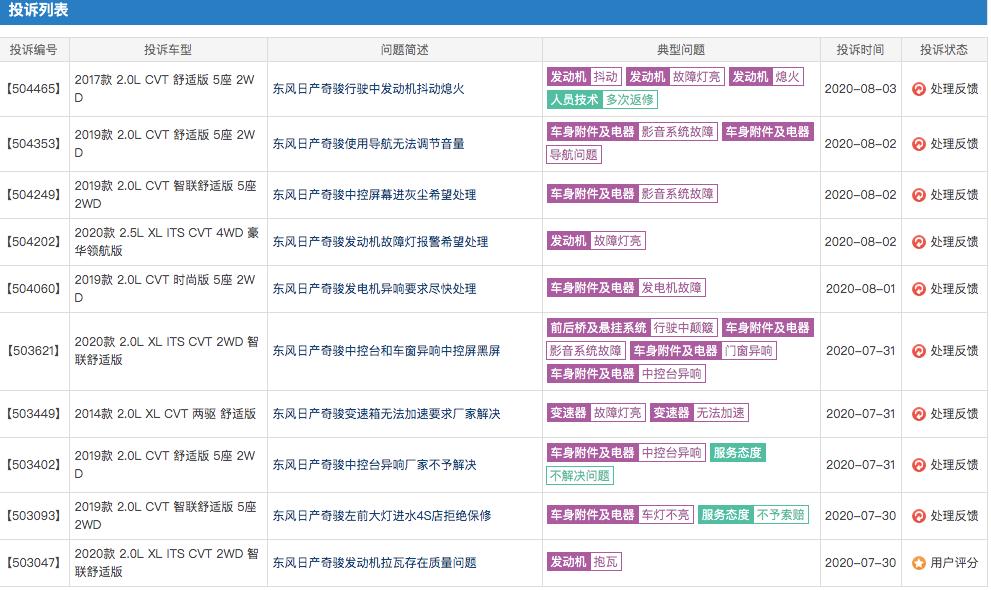991x590 pixels.
Task: Open complaint number 【503047】
Action: tap(33, 562)
